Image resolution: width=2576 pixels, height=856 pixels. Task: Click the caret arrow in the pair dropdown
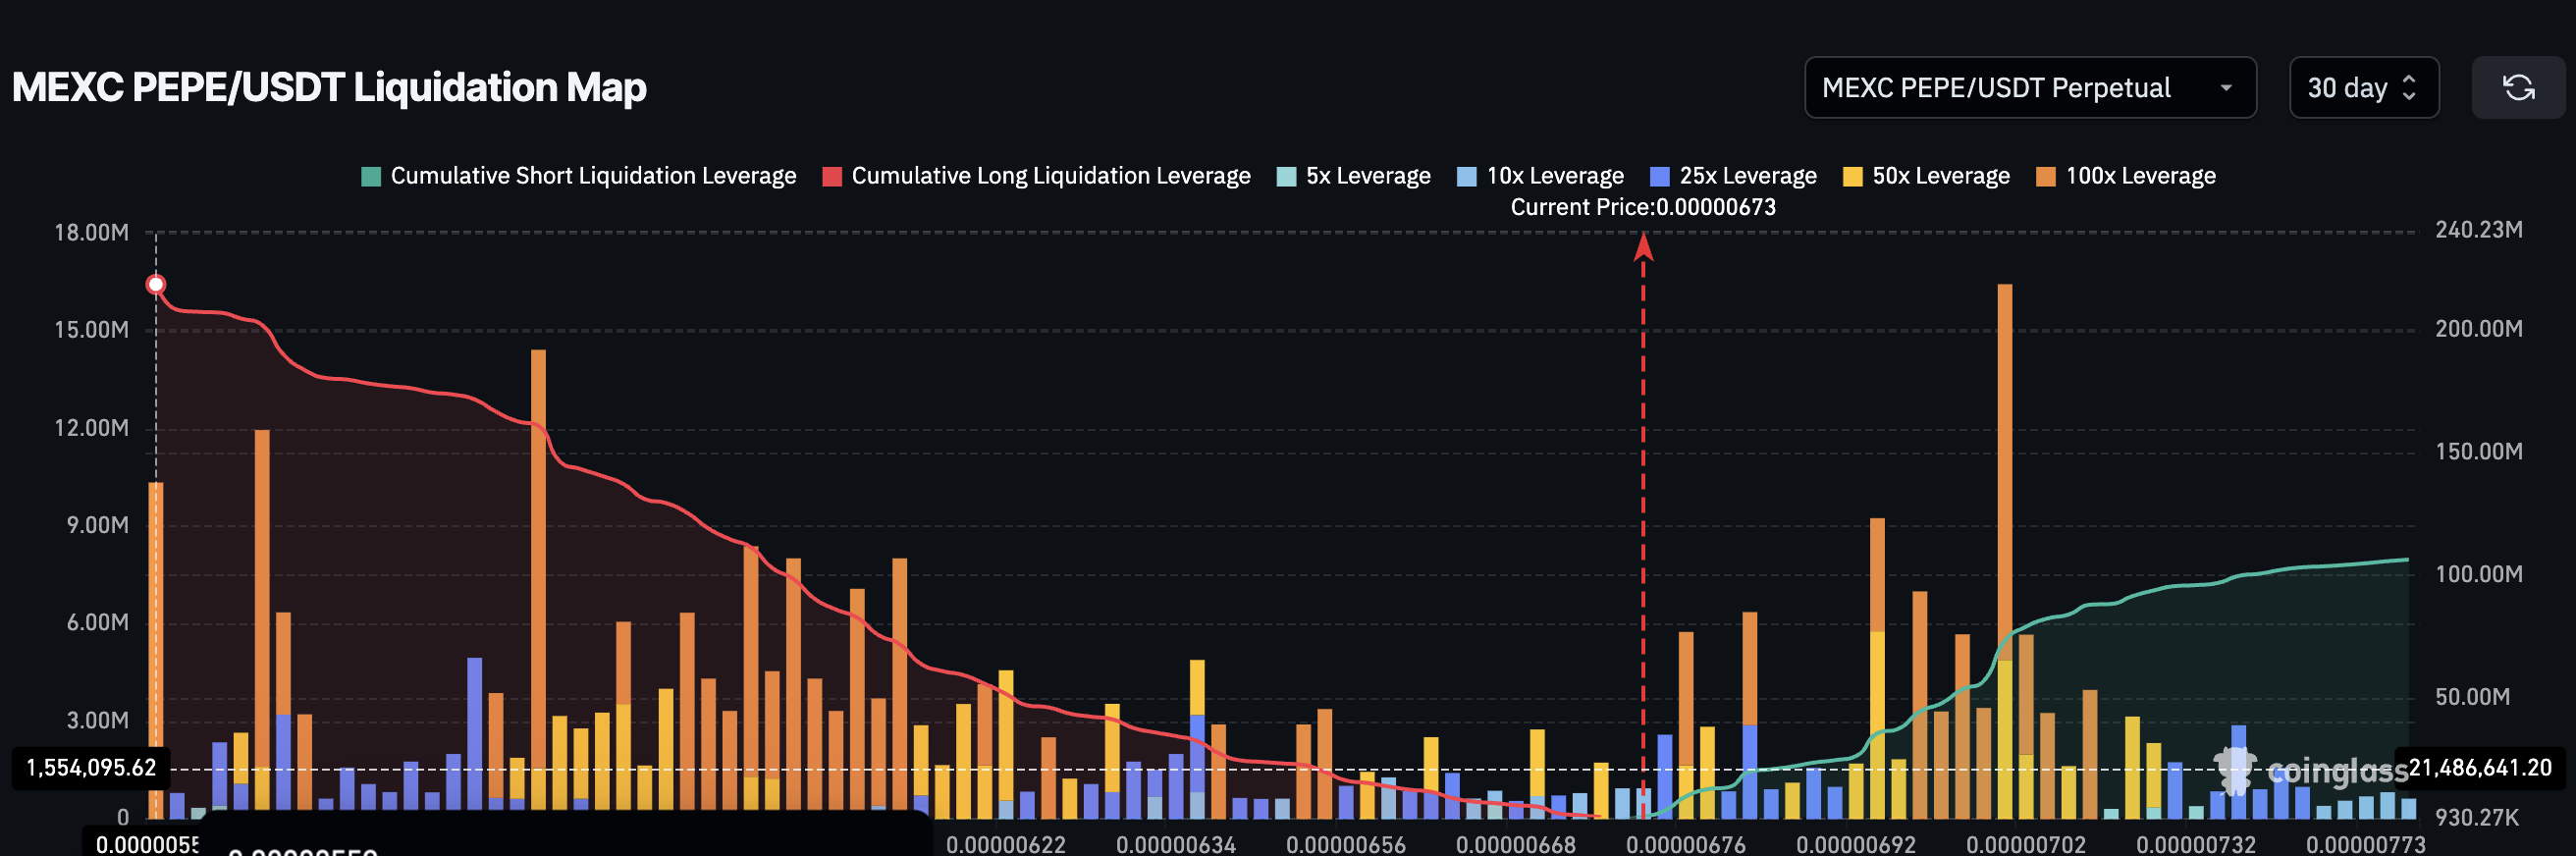(2226, 88)
